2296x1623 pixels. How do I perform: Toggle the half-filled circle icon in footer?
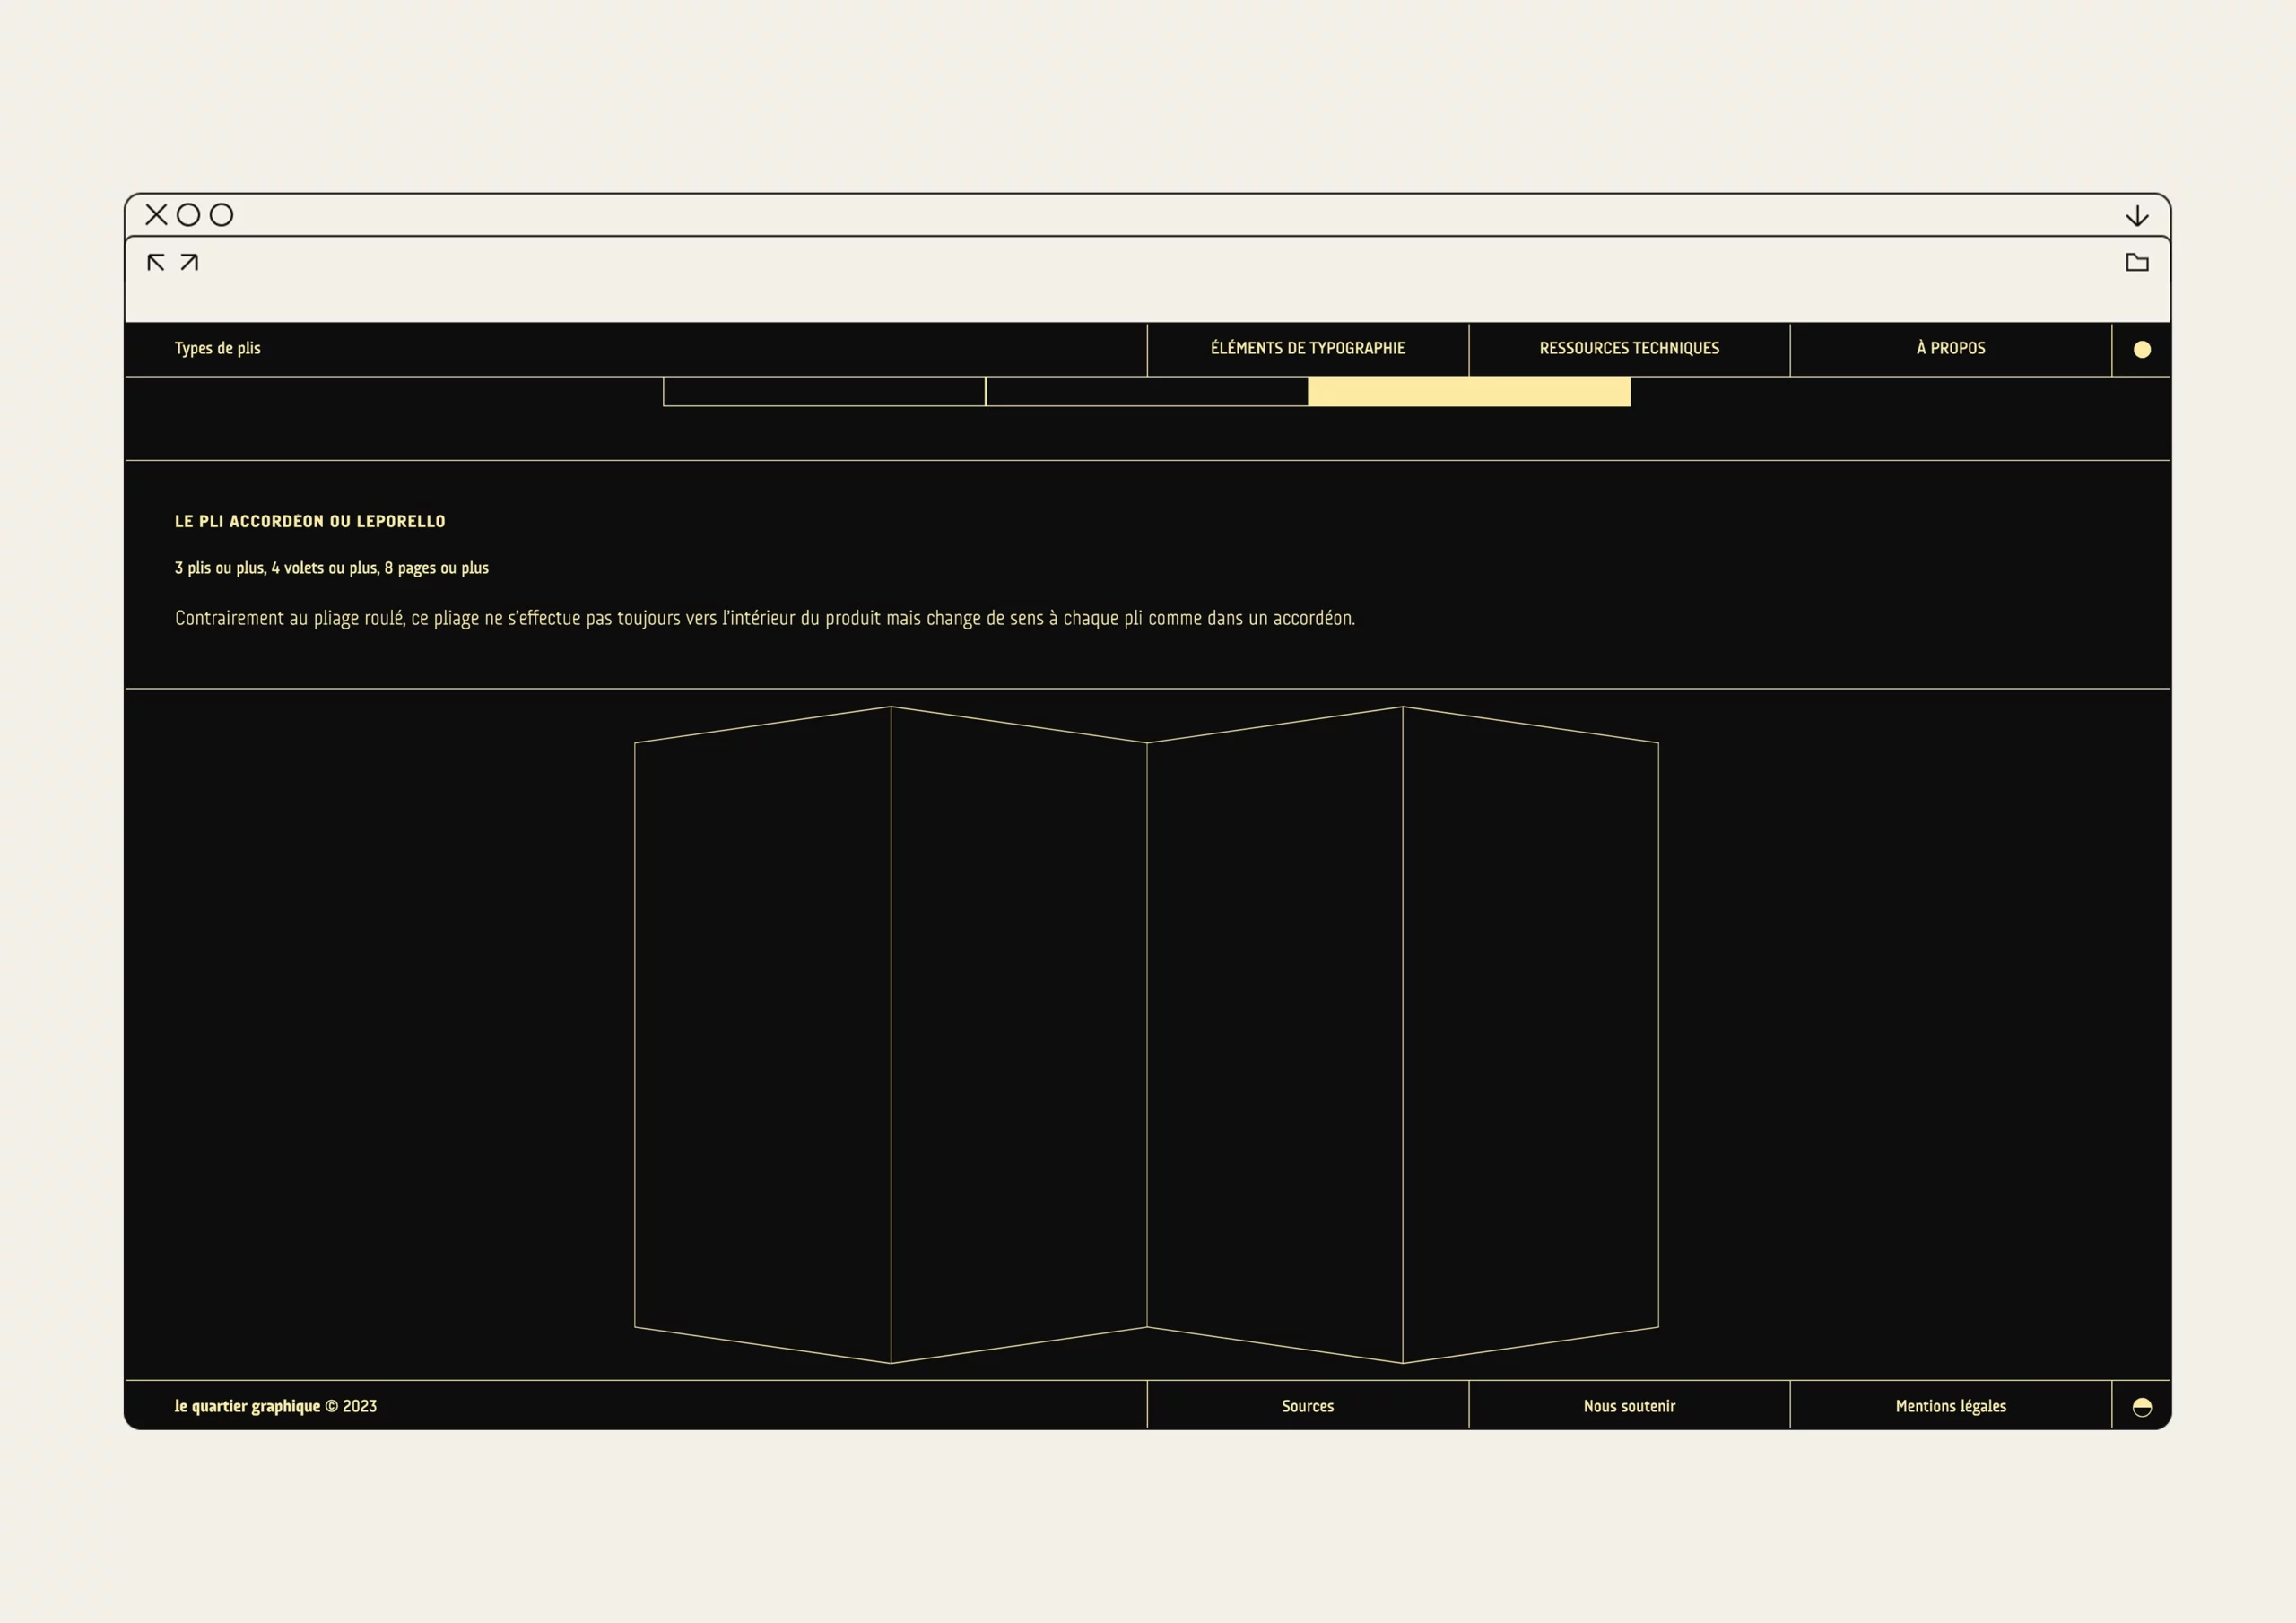[x=2142, y=1407]
